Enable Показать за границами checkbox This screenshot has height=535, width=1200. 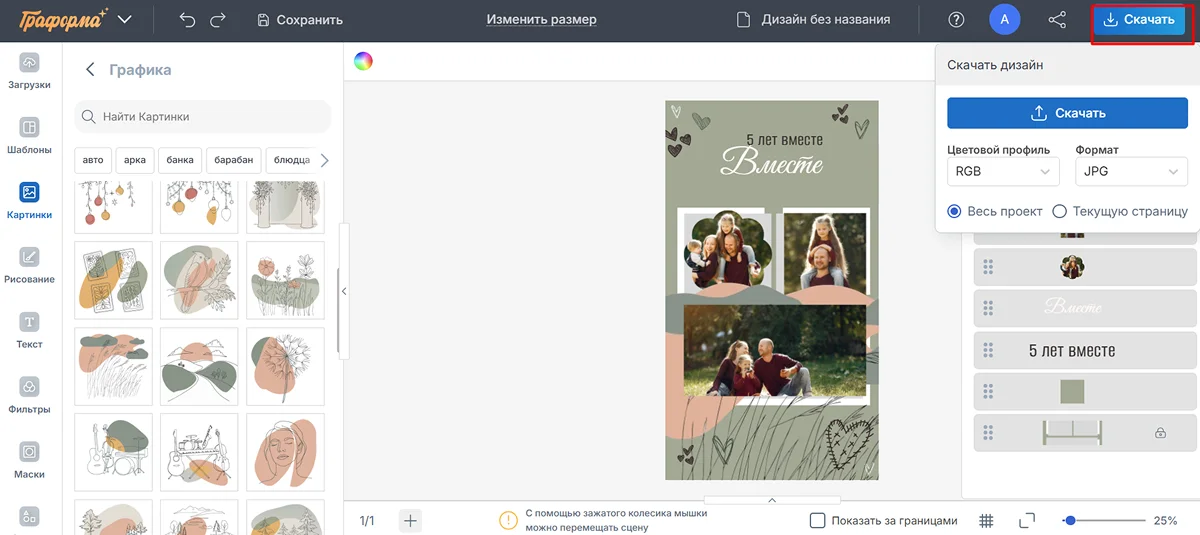[x=817, y=520]
